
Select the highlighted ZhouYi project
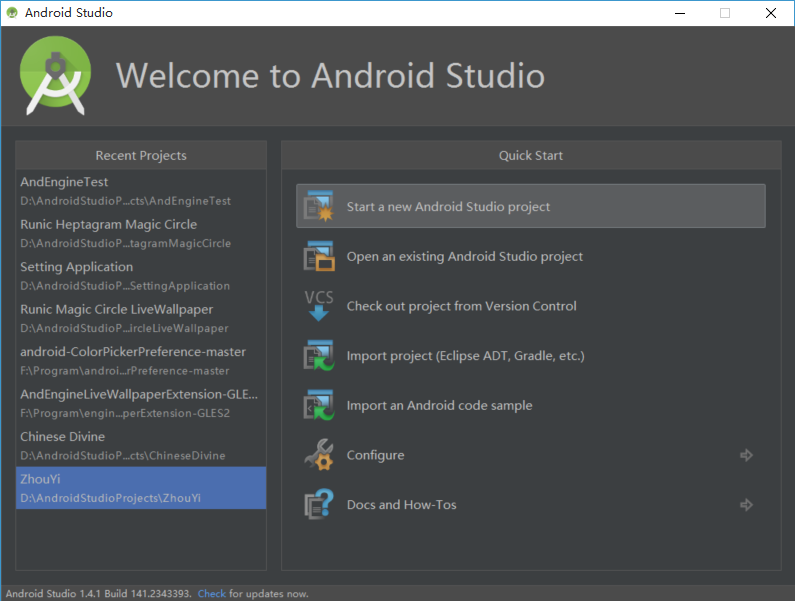pos(141,488)
